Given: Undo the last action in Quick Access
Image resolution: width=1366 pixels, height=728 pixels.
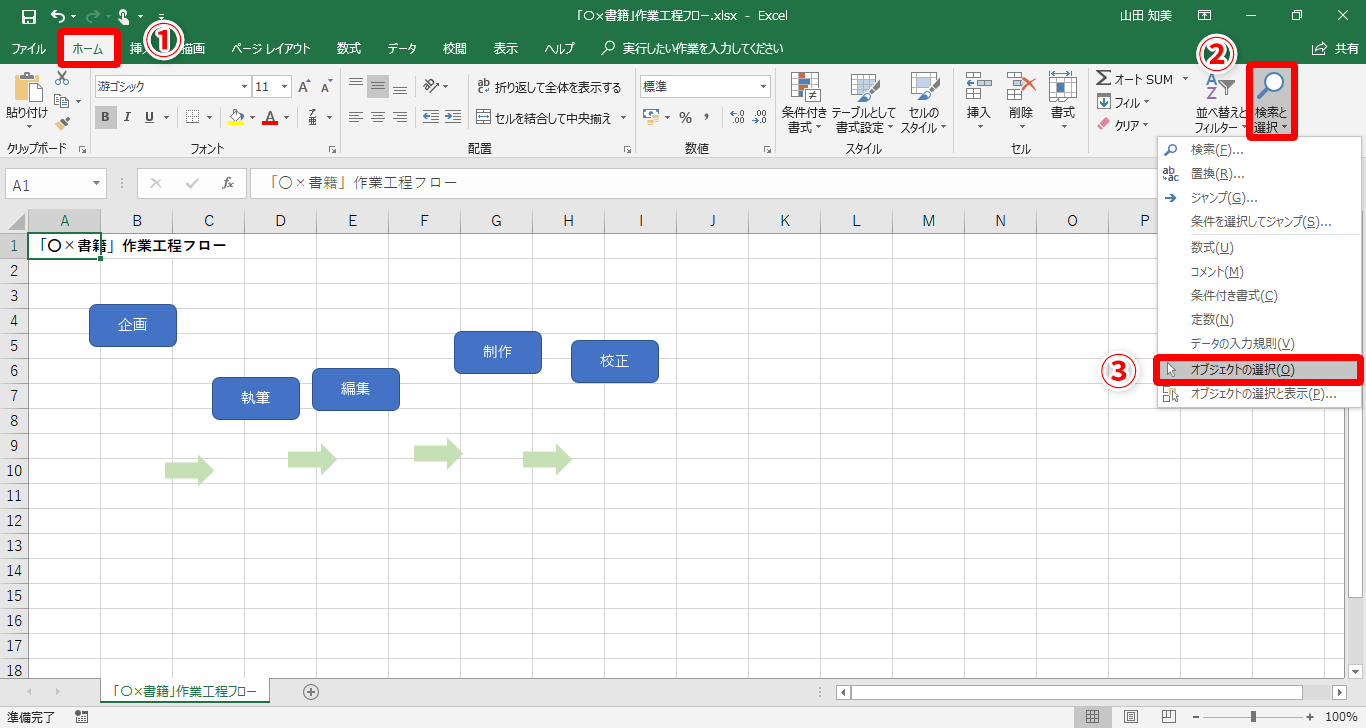Looking at the screenshot, I should (58, 16).
